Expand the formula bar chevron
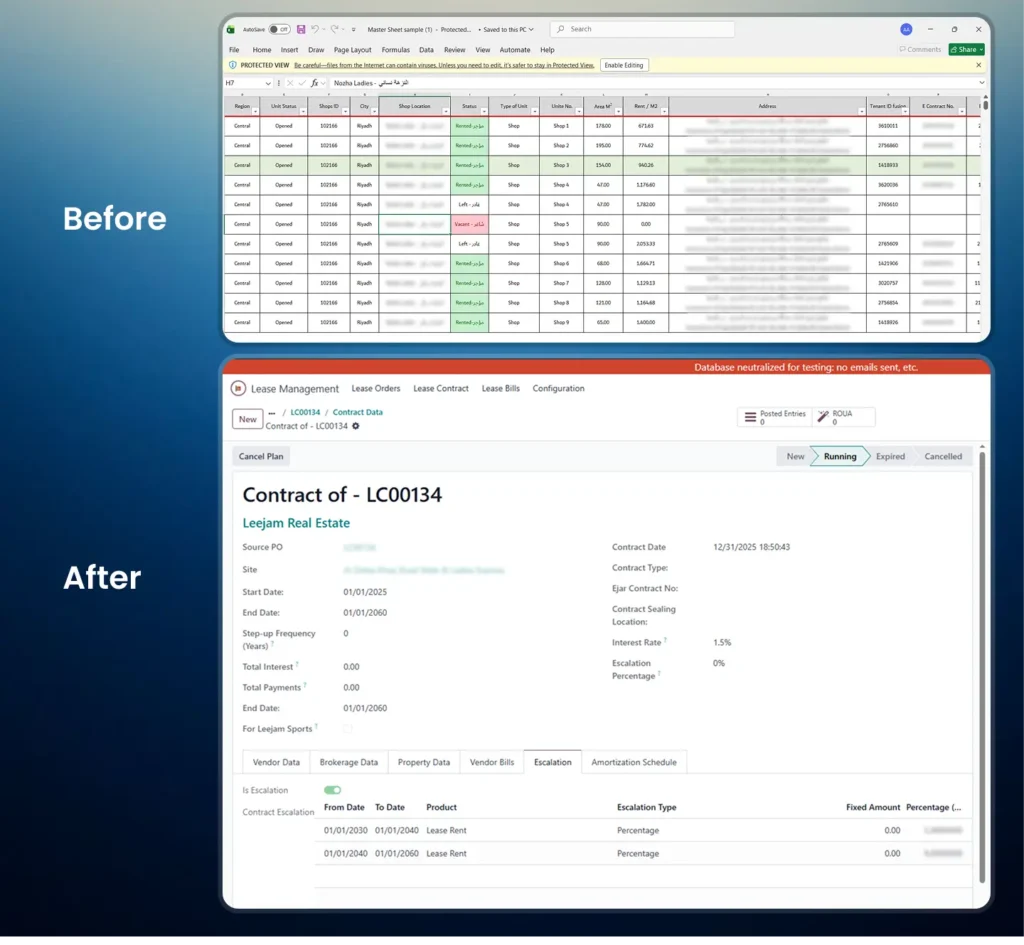Image resolution: width=1024 pixels, height=945 pixels. pyautogui.click(x=981, y=83)
